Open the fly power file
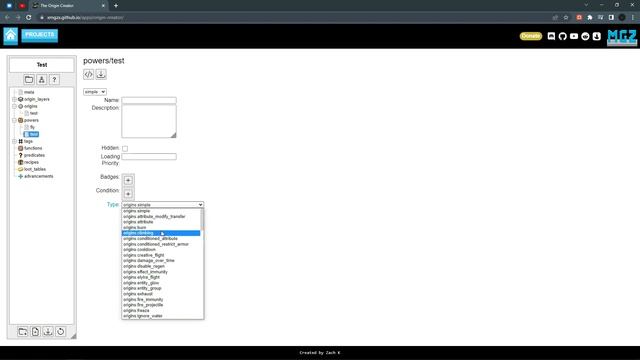Screen dimensions: 640x360 coord(32,127)
